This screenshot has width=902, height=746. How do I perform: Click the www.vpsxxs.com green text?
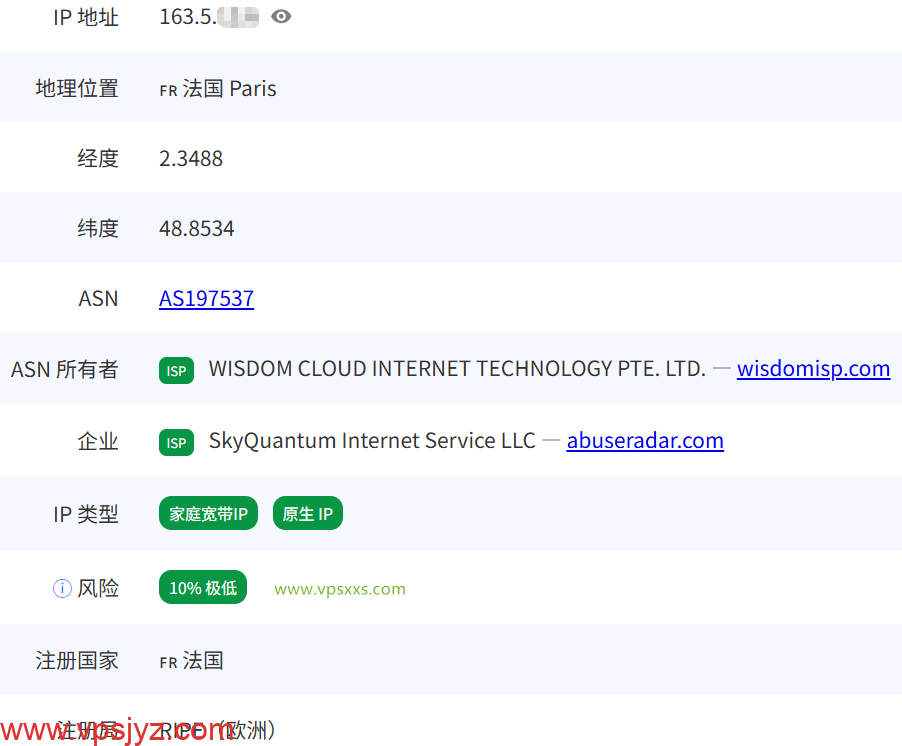click(339, 588)
